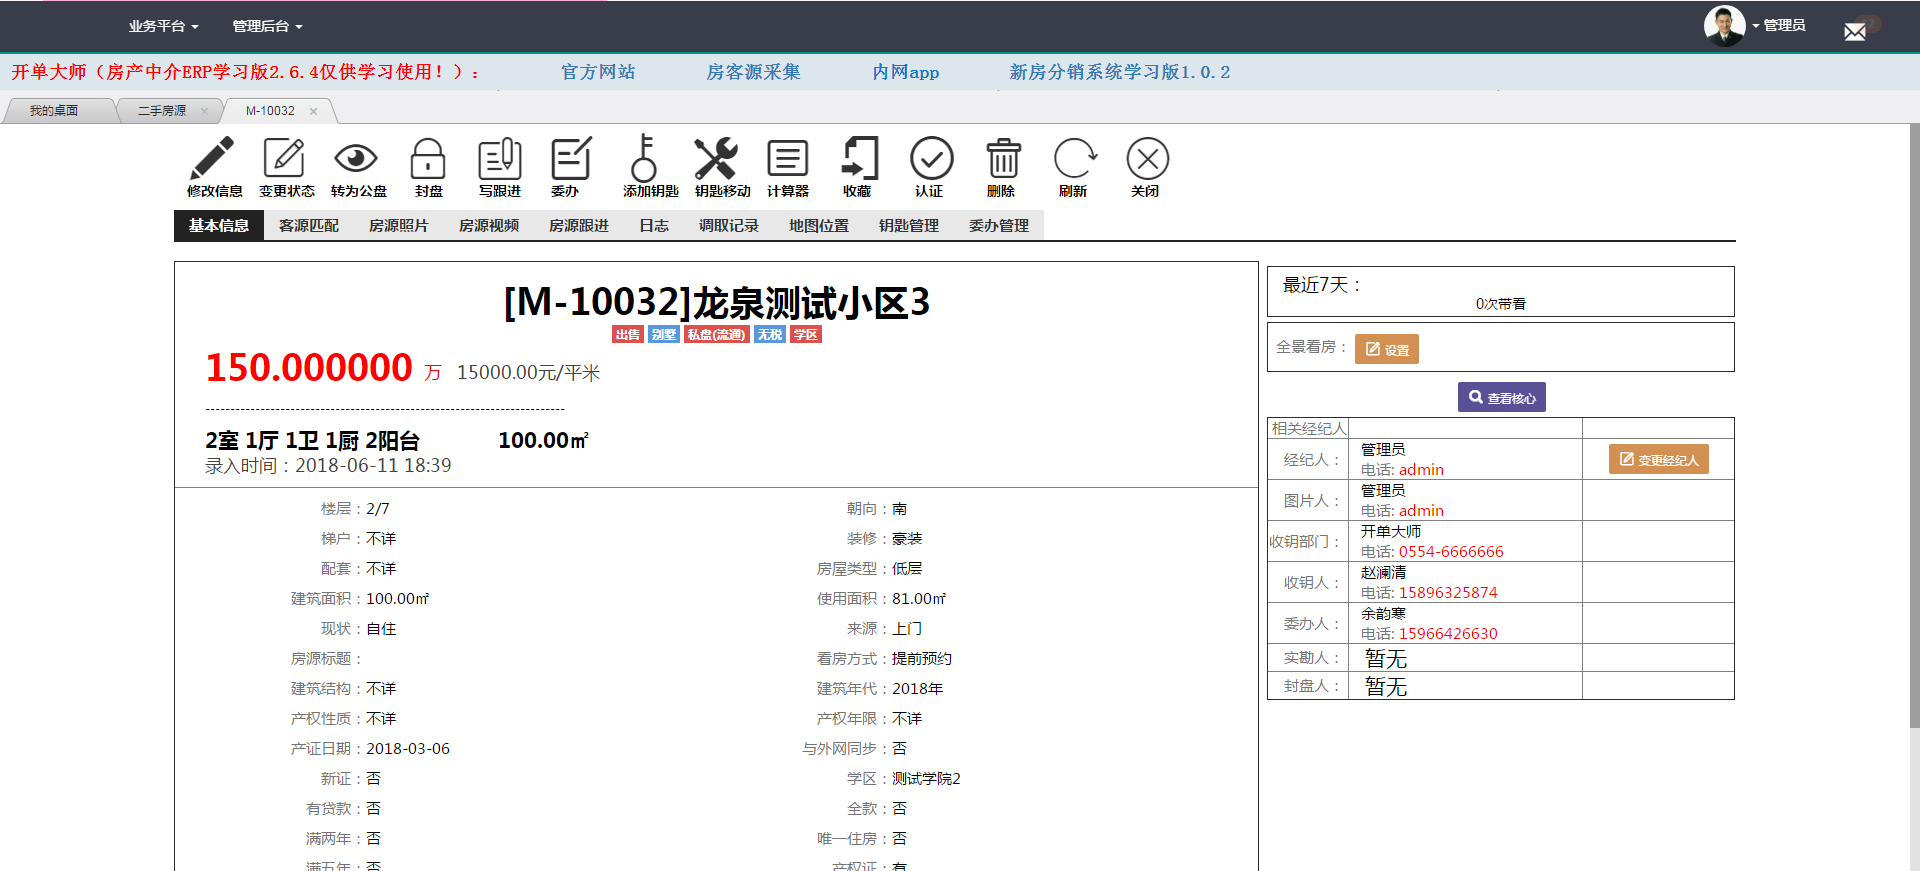Open the 客源匹配 tab
The width and height of the screenshot is (1920, 871).
309,225
